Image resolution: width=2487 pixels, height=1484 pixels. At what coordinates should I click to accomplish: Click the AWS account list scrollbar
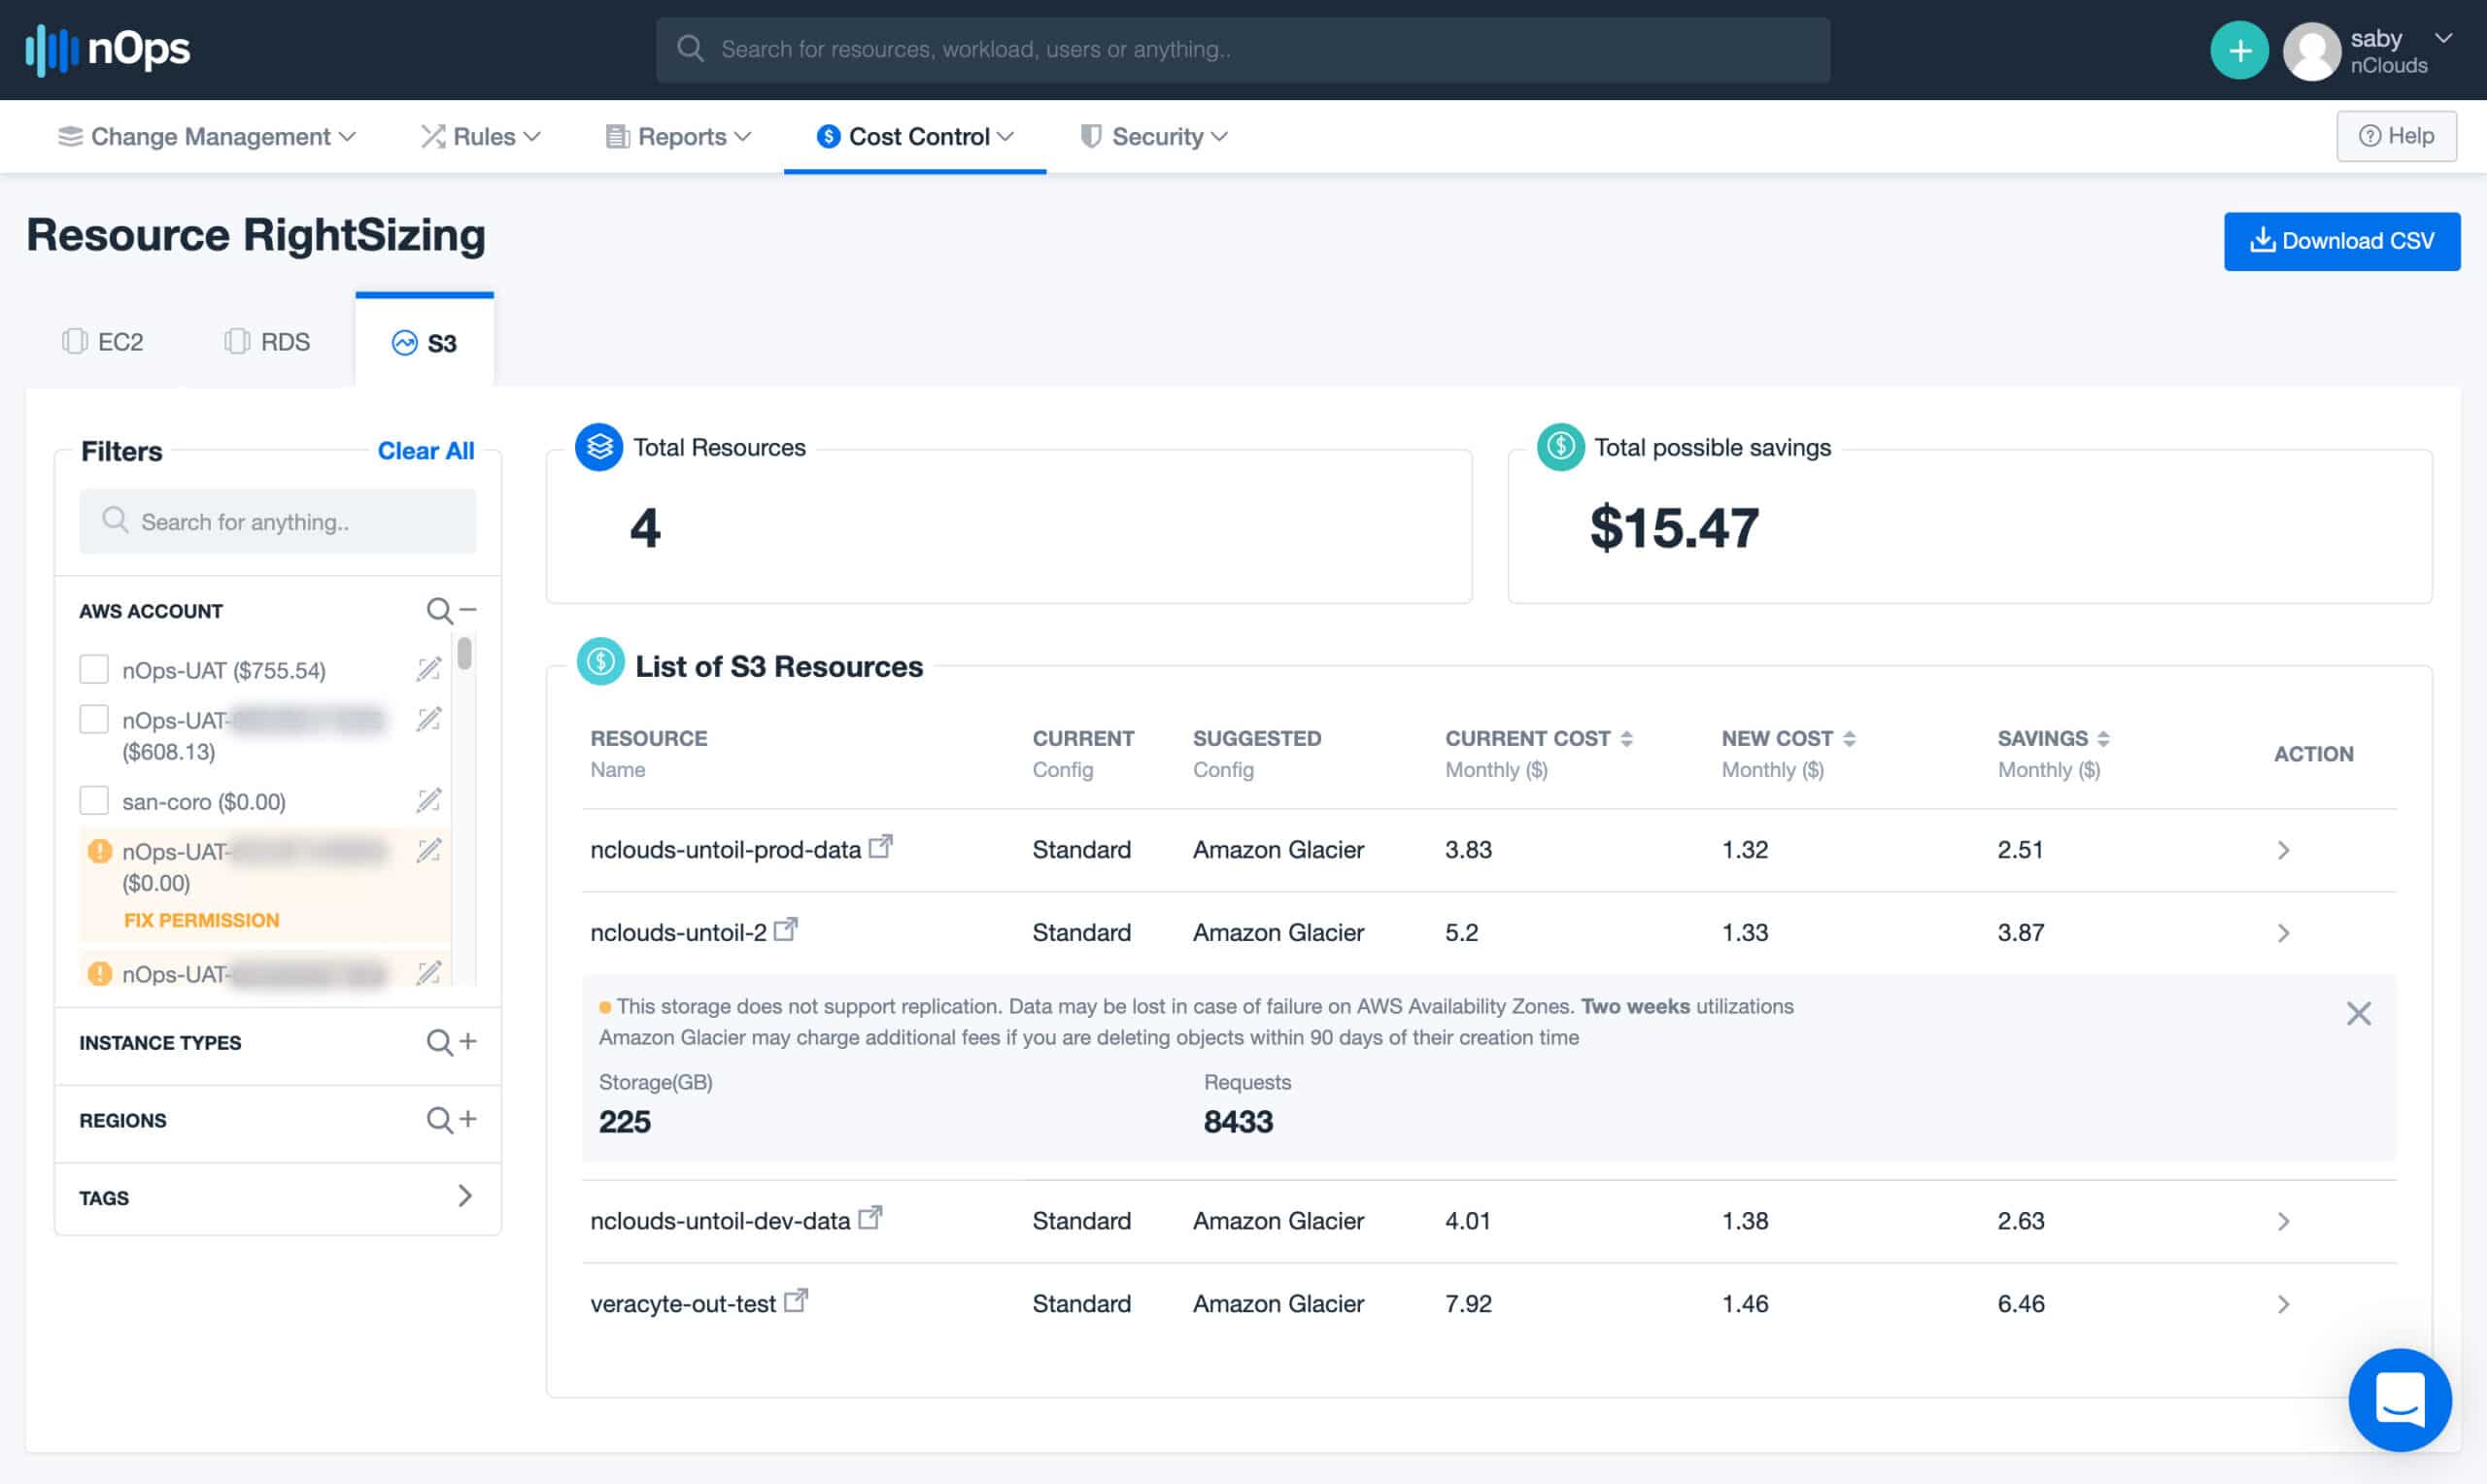tap(464, 654)
